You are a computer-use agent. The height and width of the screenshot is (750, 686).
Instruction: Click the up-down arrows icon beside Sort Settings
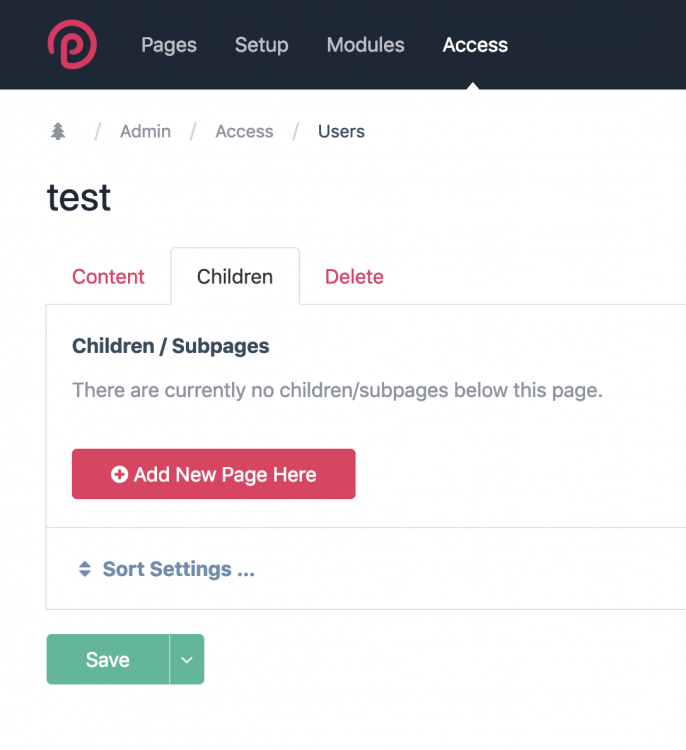click(85, 569)
